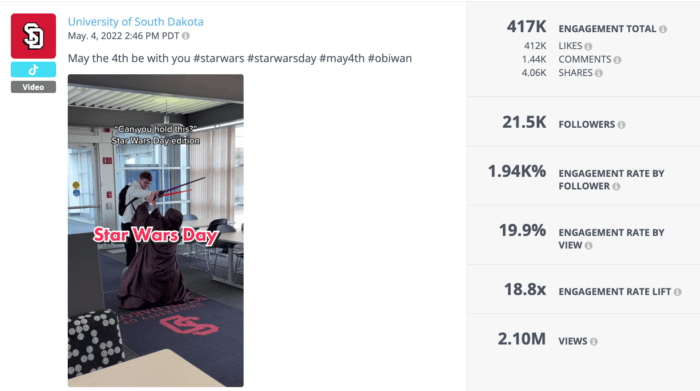Click the #obiwan hashtag in caption
This screenshot has width=700, height=391.
pyautogui.click(x=390, y=58)
